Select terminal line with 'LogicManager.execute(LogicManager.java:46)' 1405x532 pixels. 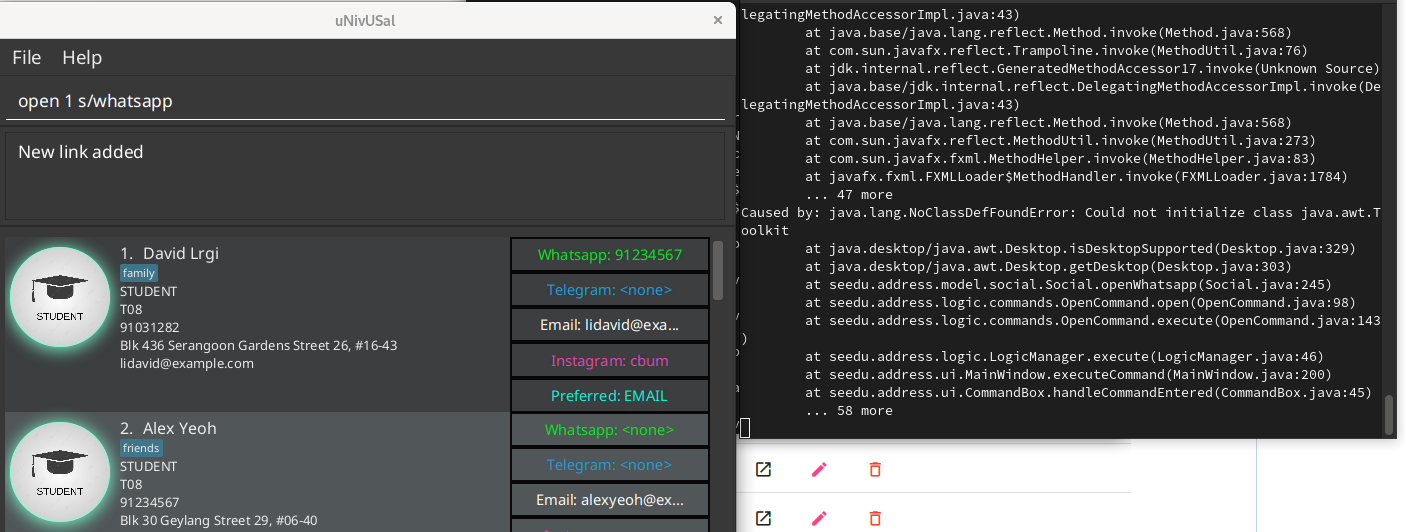click(1064, 357)
